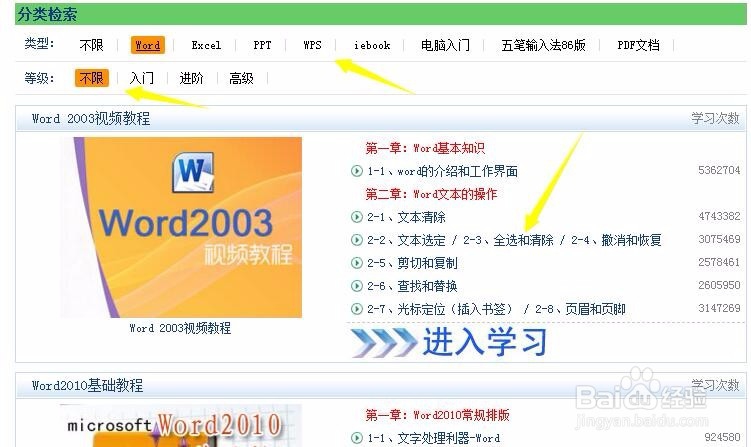The width and height of the screenshot is (751, 447).
Task: Click play icon beside 2-2 文本选定
Action: tap(357, 240)
